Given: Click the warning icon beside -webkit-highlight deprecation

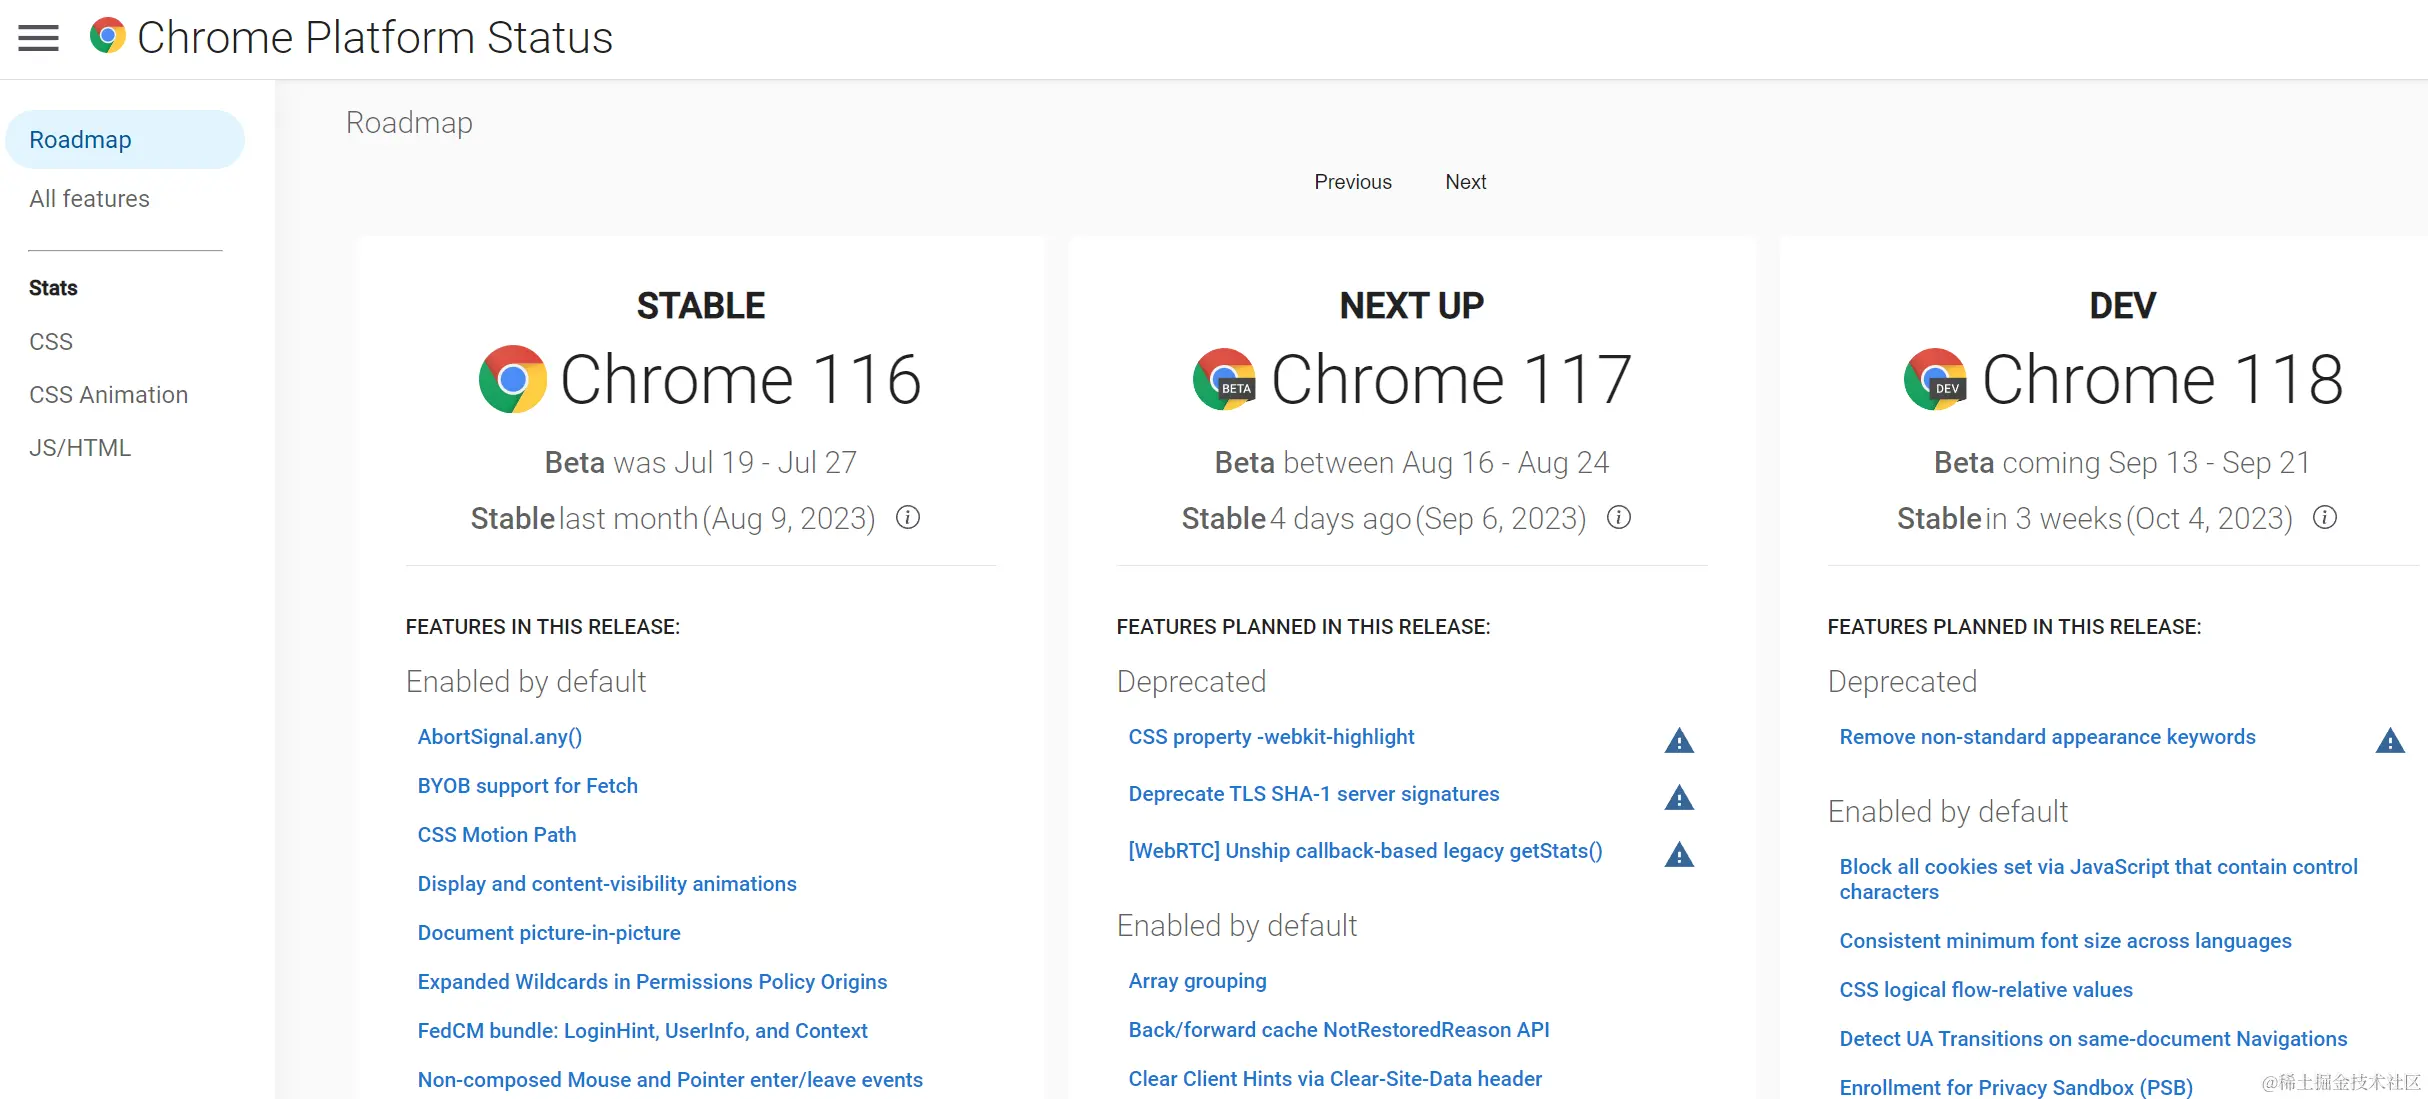Looking at the screenshot, I should (x=1678, y=740).
